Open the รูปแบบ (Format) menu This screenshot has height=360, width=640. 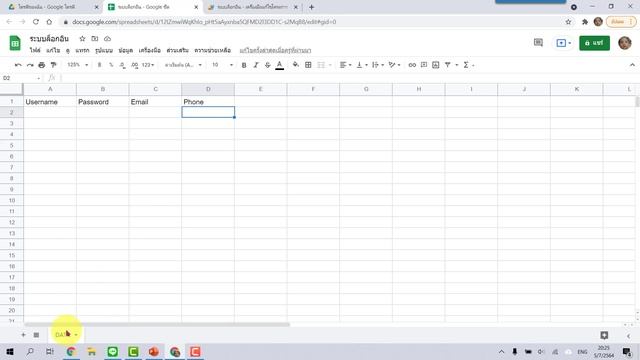104,50
